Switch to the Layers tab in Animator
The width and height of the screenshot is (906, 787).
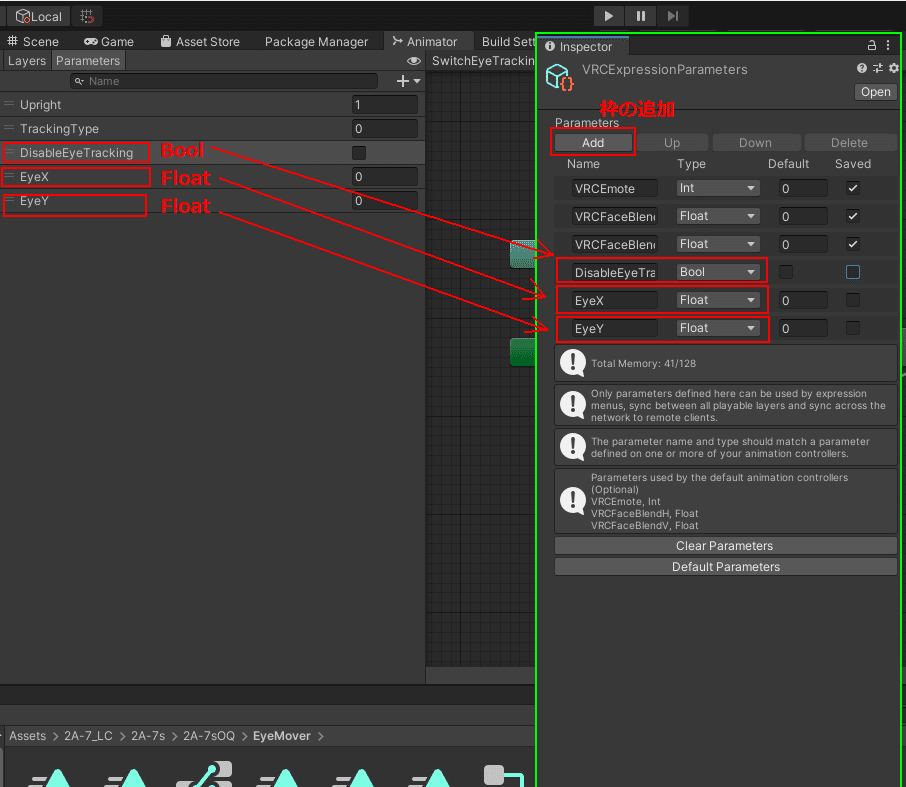click(27, 61)
